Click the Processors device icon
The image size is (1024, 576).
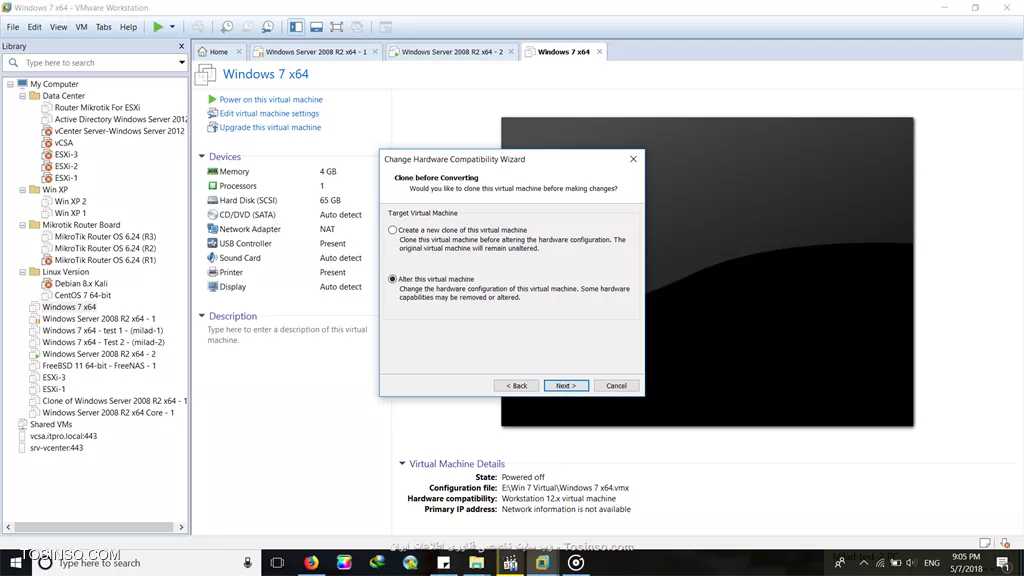(x=212, y=186)
